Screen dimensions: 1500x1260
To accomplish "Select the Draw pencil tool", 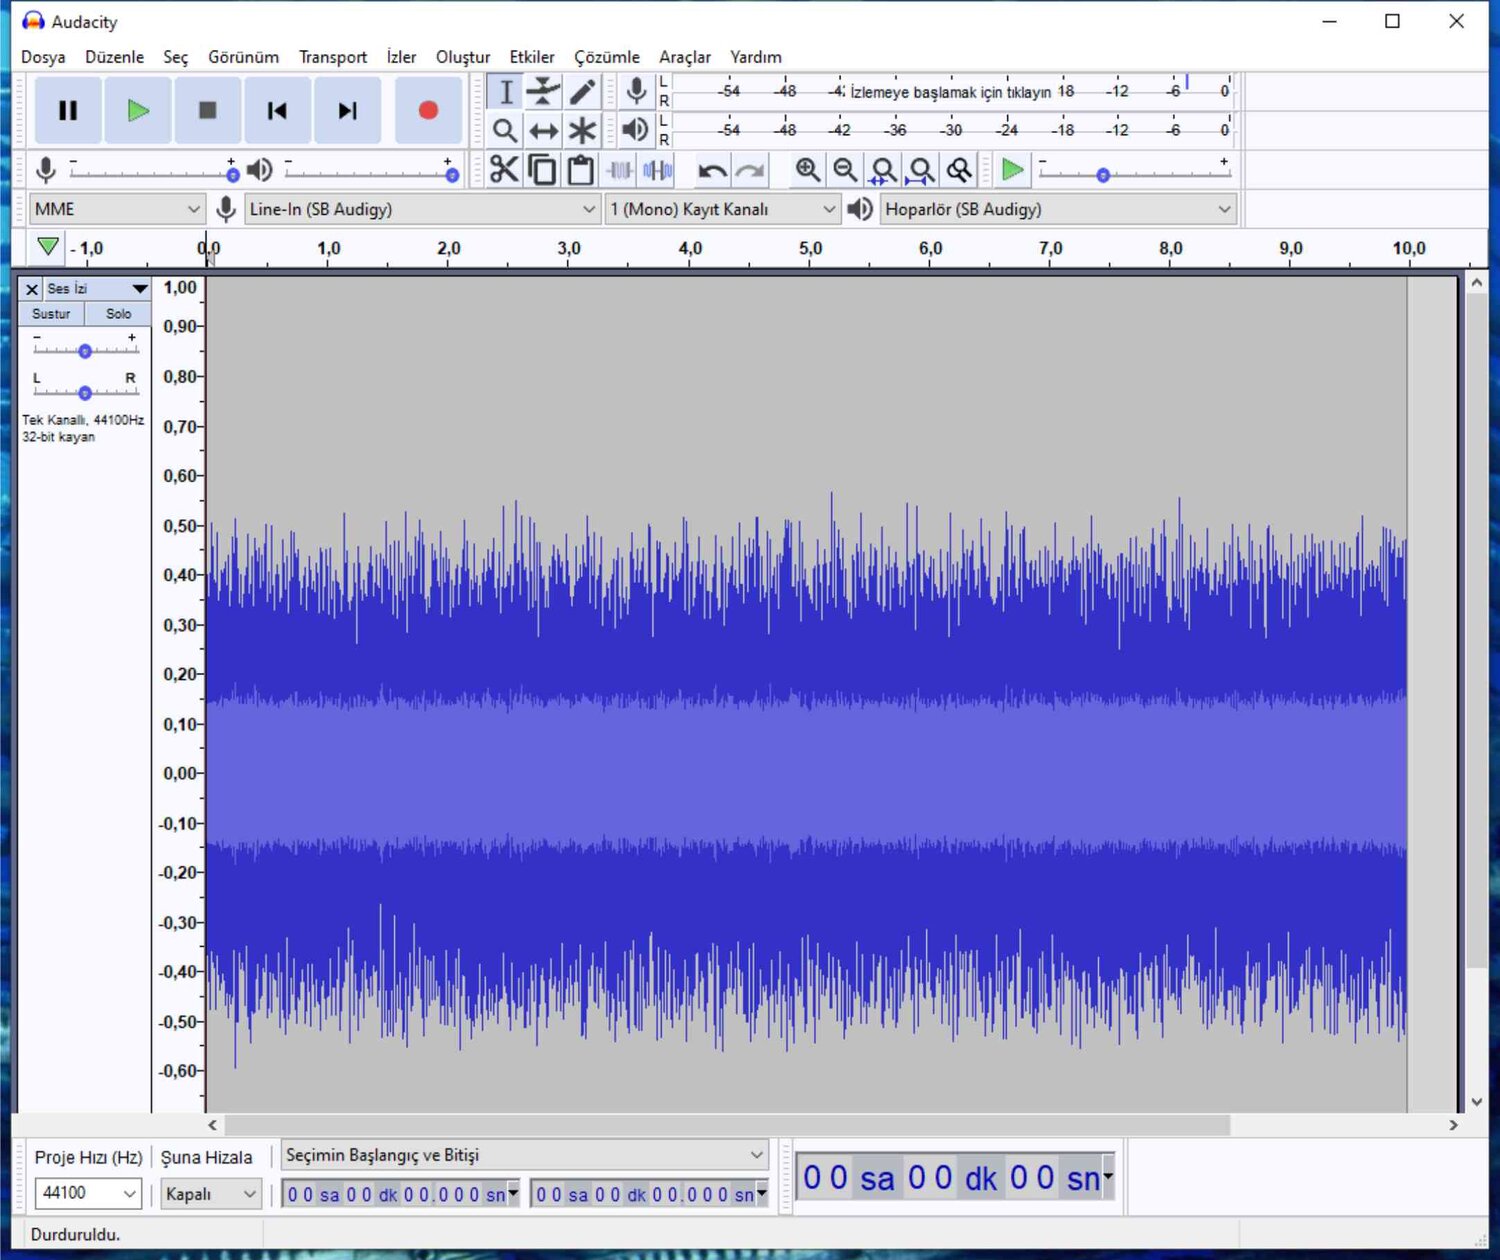I will tap(582, 92).
